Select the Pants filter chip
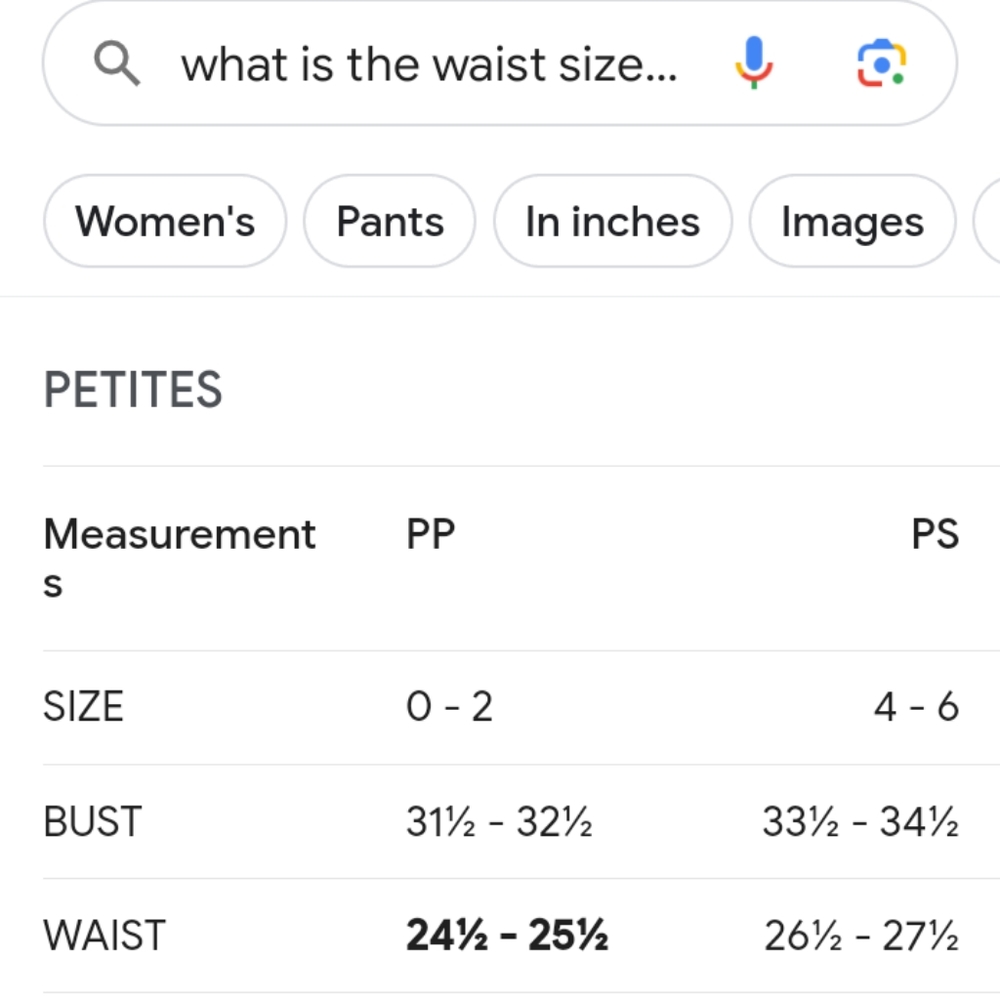 (x=390, y=221)
